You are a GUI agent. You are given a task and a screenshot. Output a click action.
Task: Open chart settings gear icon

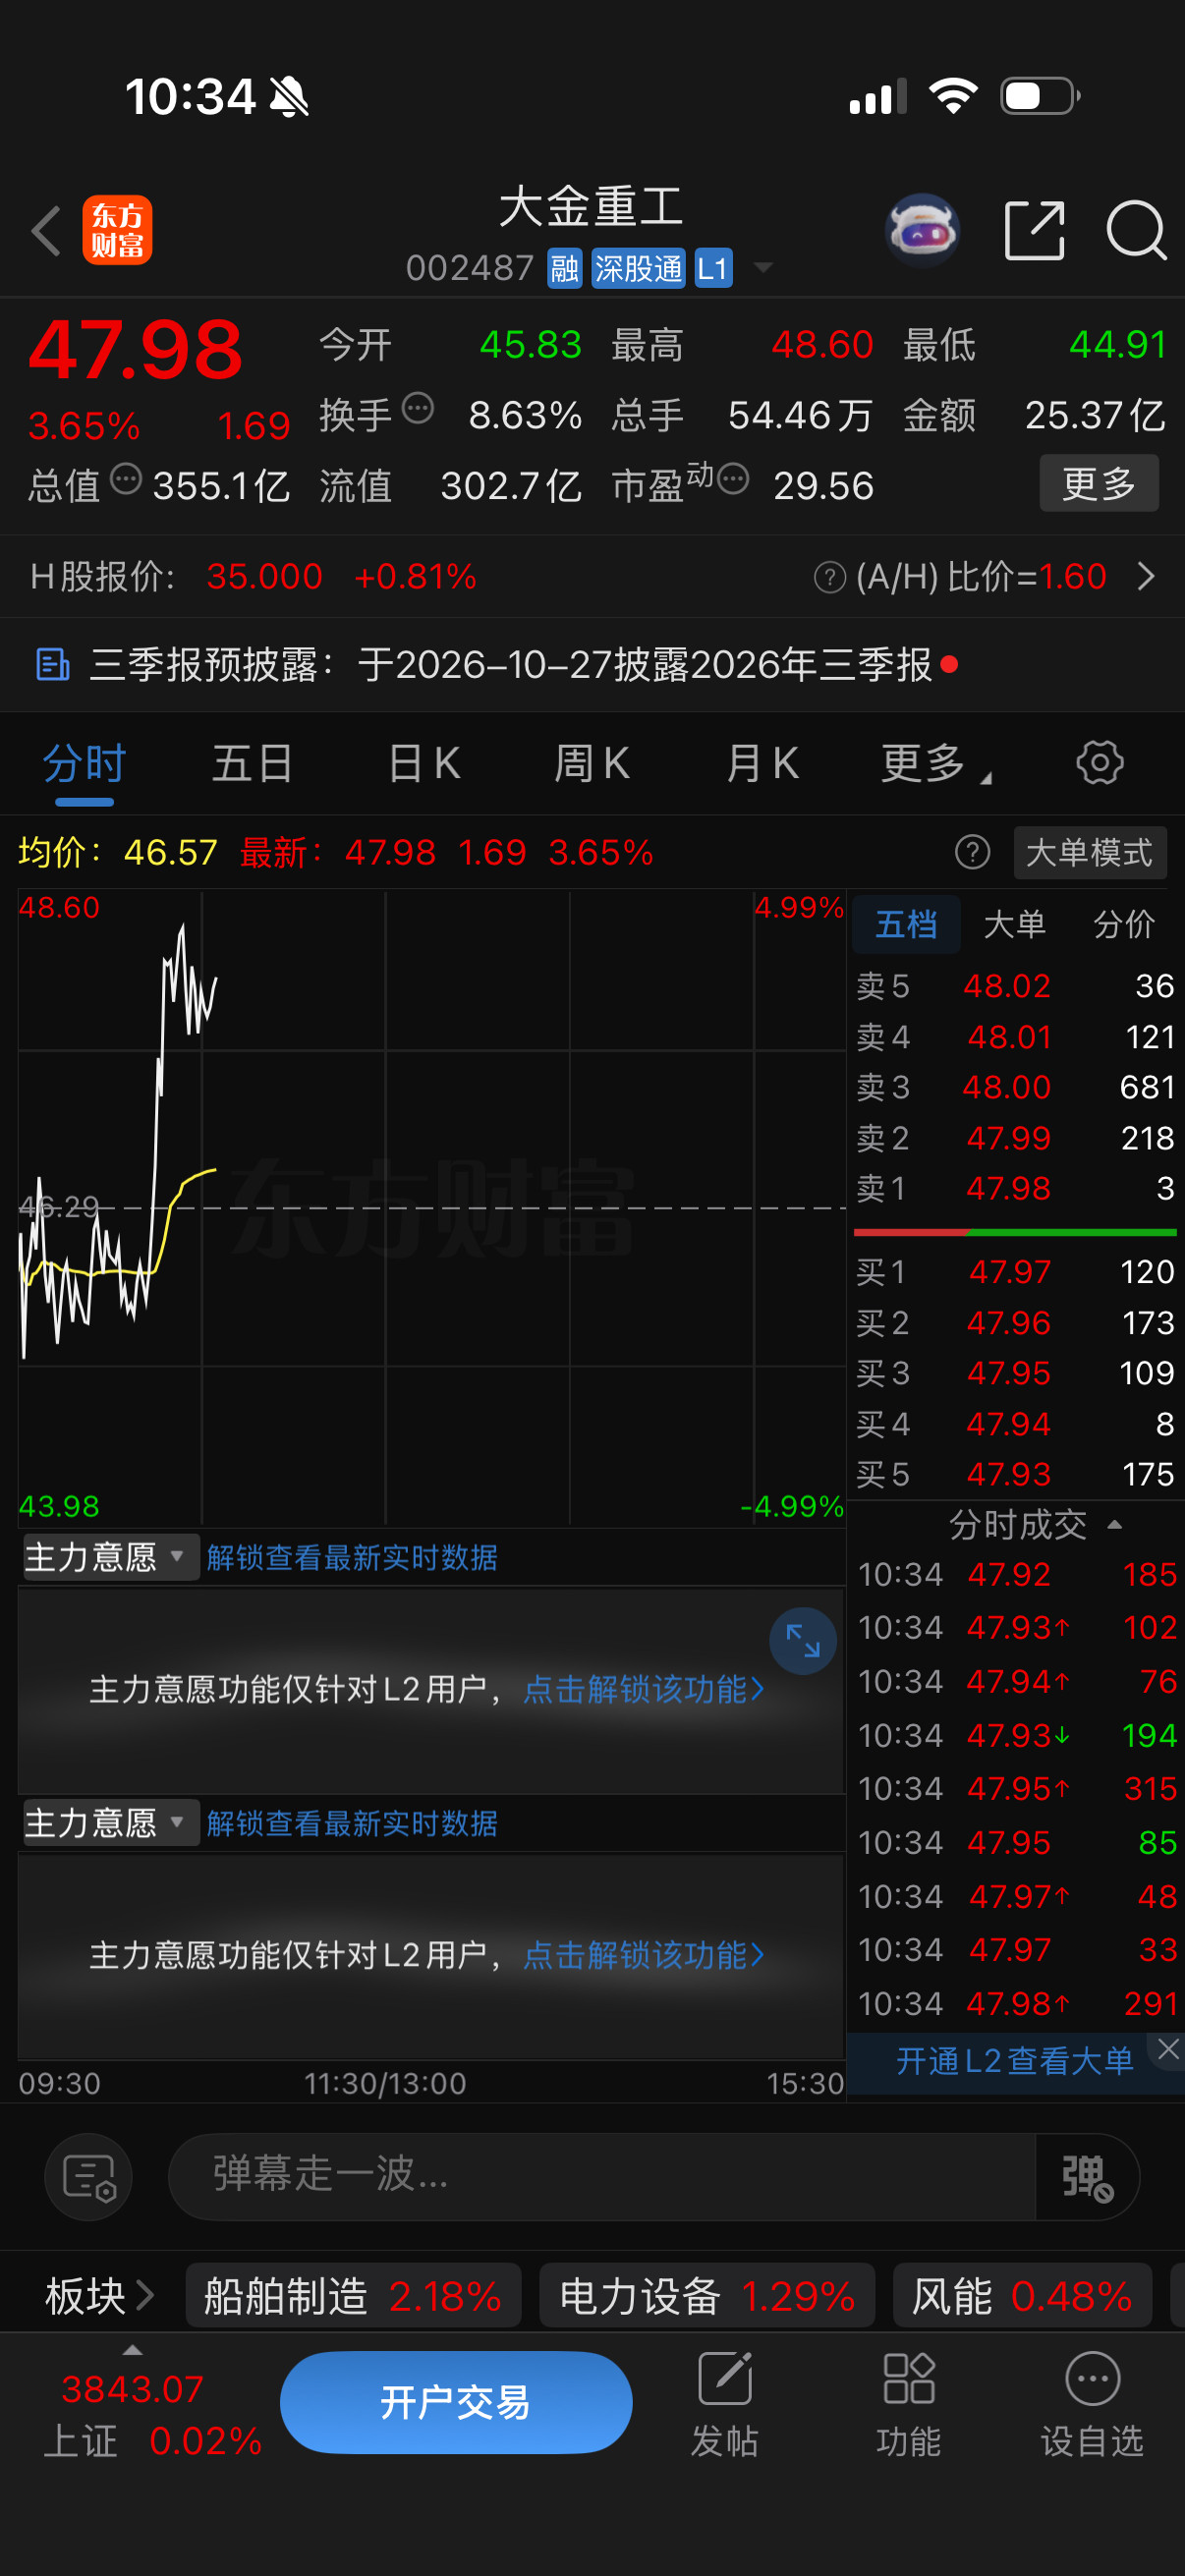click(1100, 763)
